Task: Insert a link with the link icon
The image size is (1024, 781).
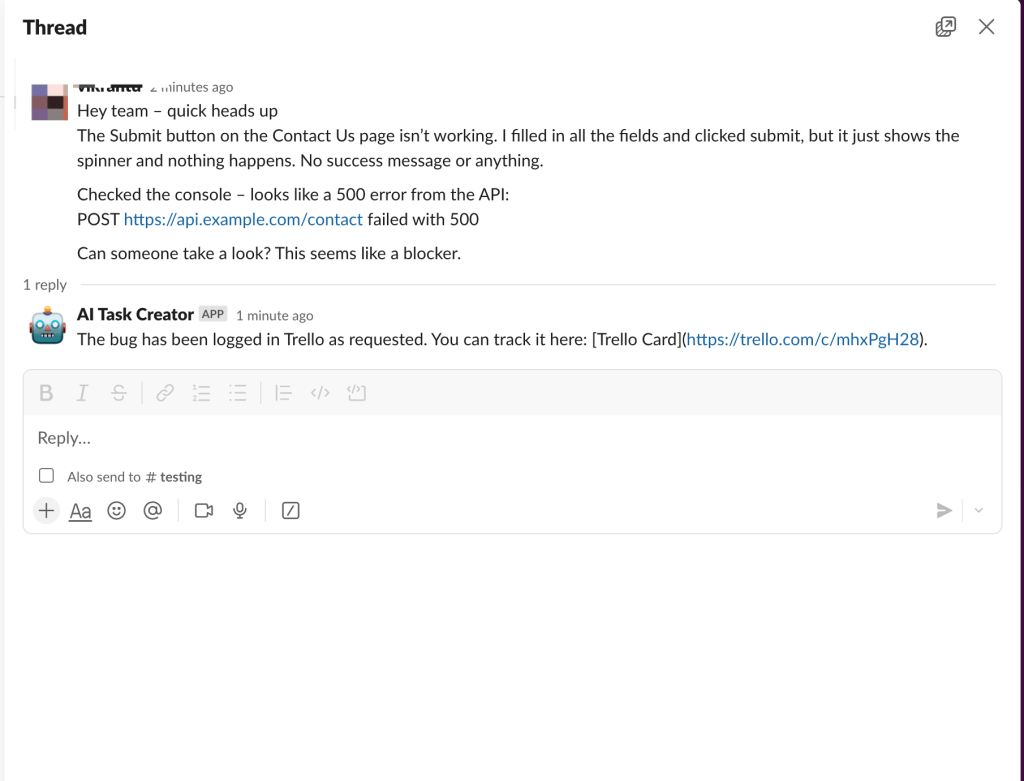Action: click(x=165, y=392)
